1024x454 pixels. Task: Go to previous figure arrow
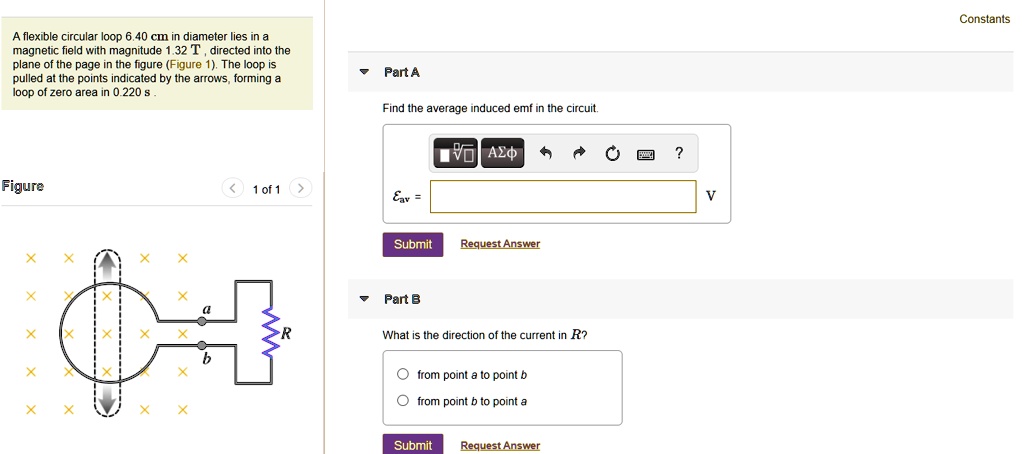[x=232, y=188]
